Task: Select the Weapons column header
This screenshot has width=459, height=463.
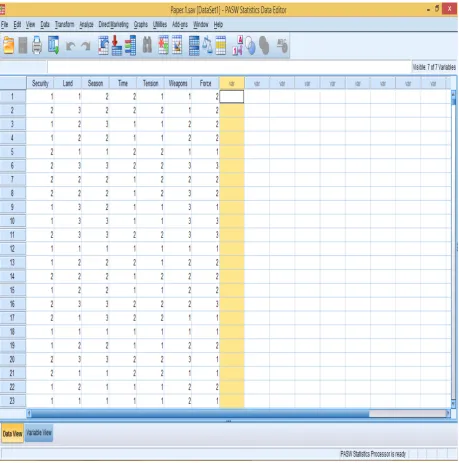Action: (x=178, y=83)
